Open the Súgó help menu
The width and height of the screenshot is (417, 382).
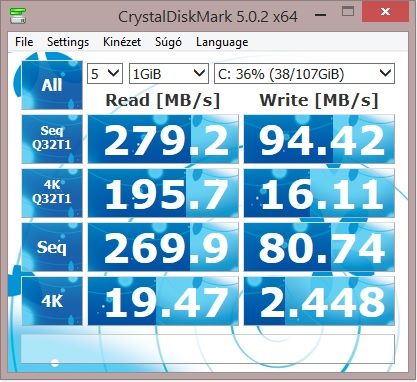tap(168, 42)
